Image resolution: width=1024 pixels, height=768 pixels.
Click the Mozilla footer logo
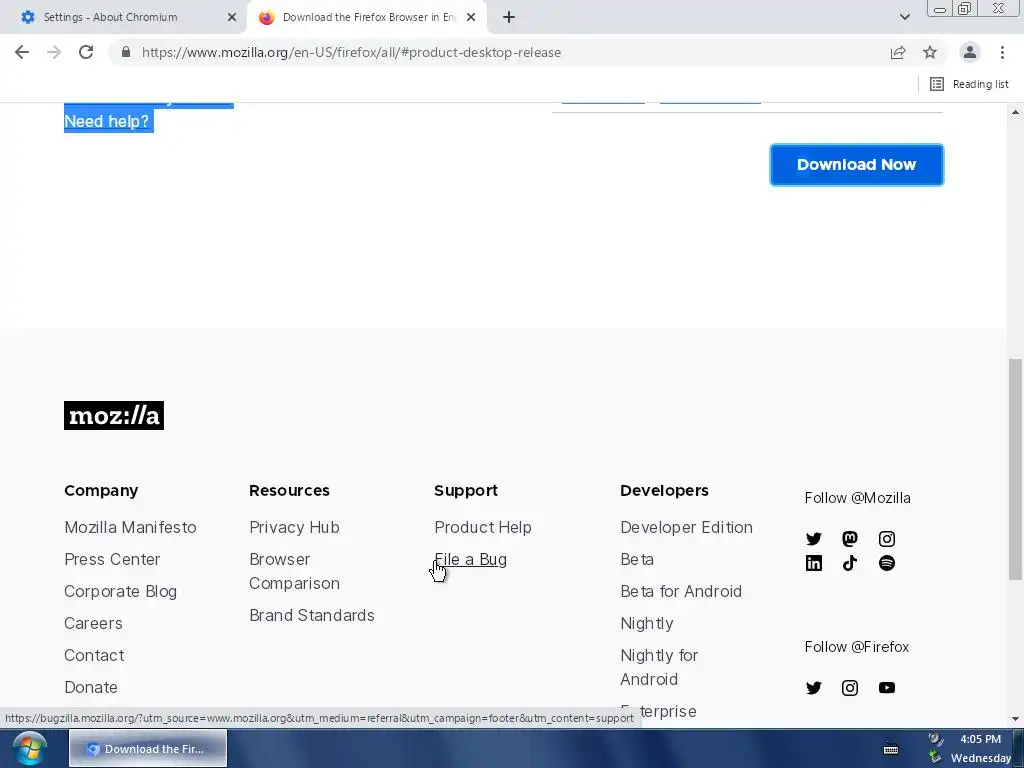click(x=114, y=415)
